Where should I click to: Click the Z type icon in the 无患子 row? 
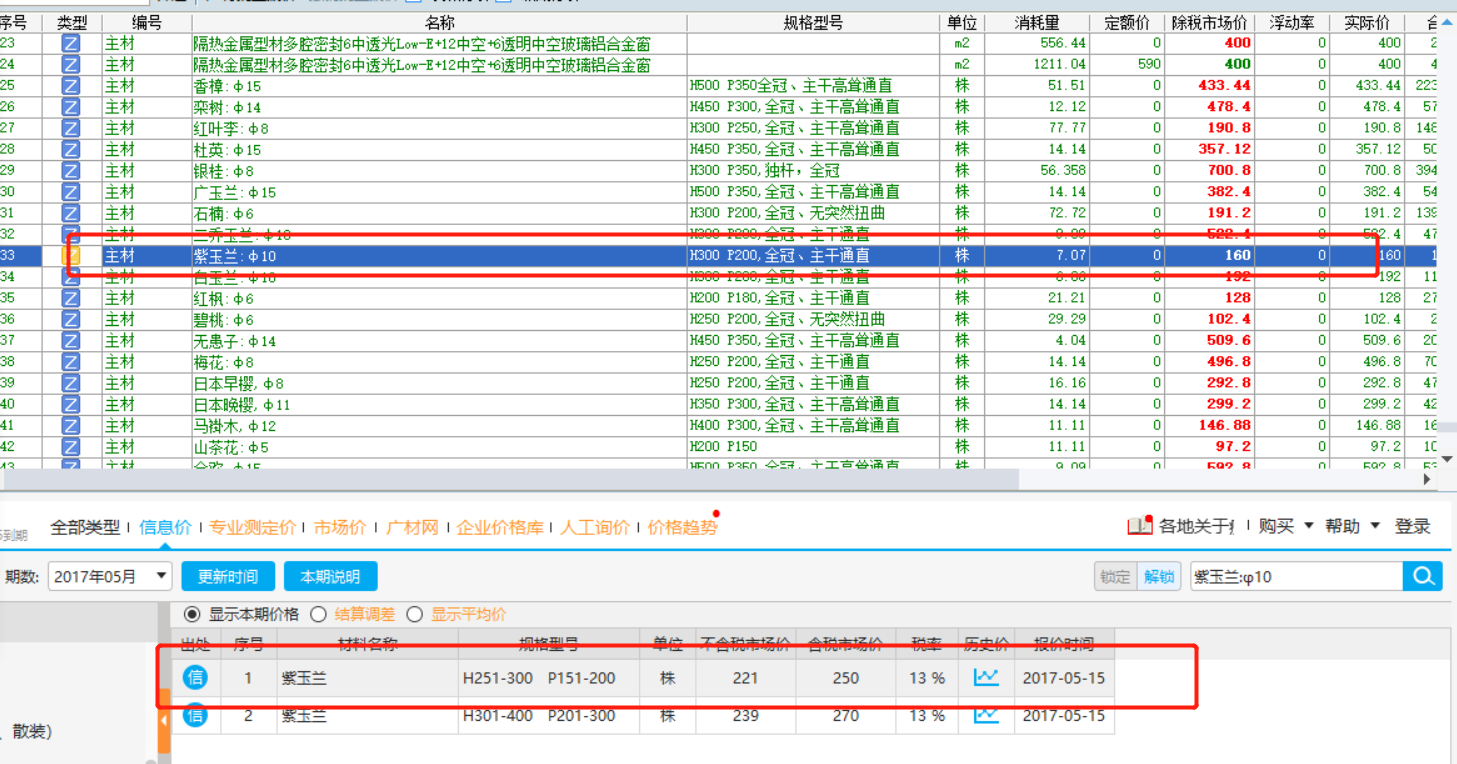point(71,341)
